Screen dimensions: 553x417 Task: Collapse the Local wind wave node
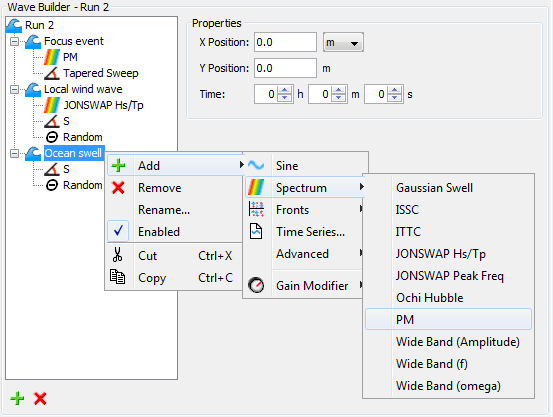(14, 89)
